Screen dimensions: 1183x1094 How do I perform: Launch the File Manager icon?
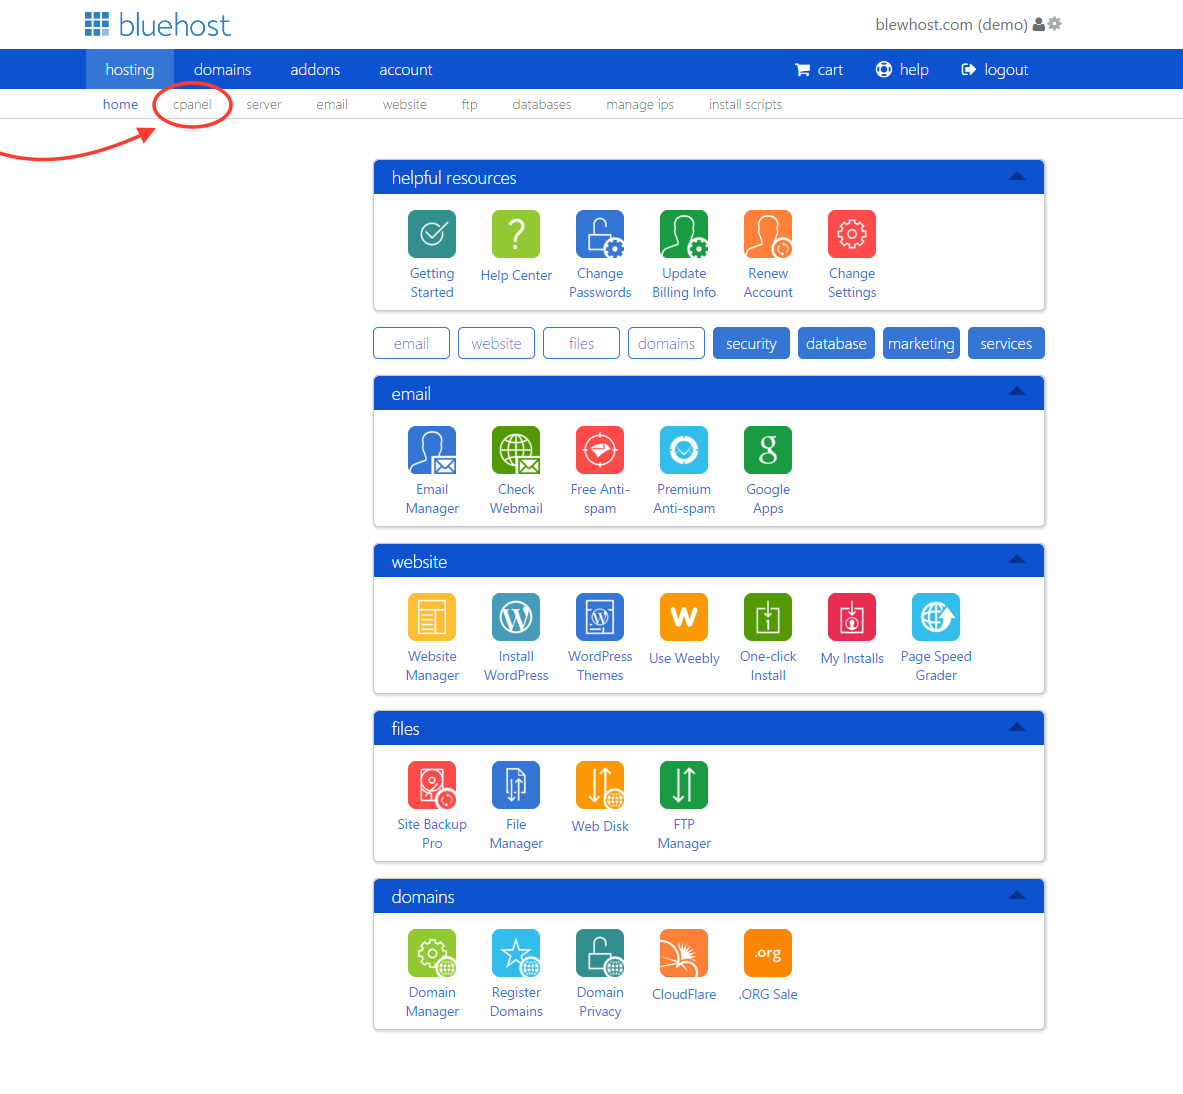coord(516,785)
